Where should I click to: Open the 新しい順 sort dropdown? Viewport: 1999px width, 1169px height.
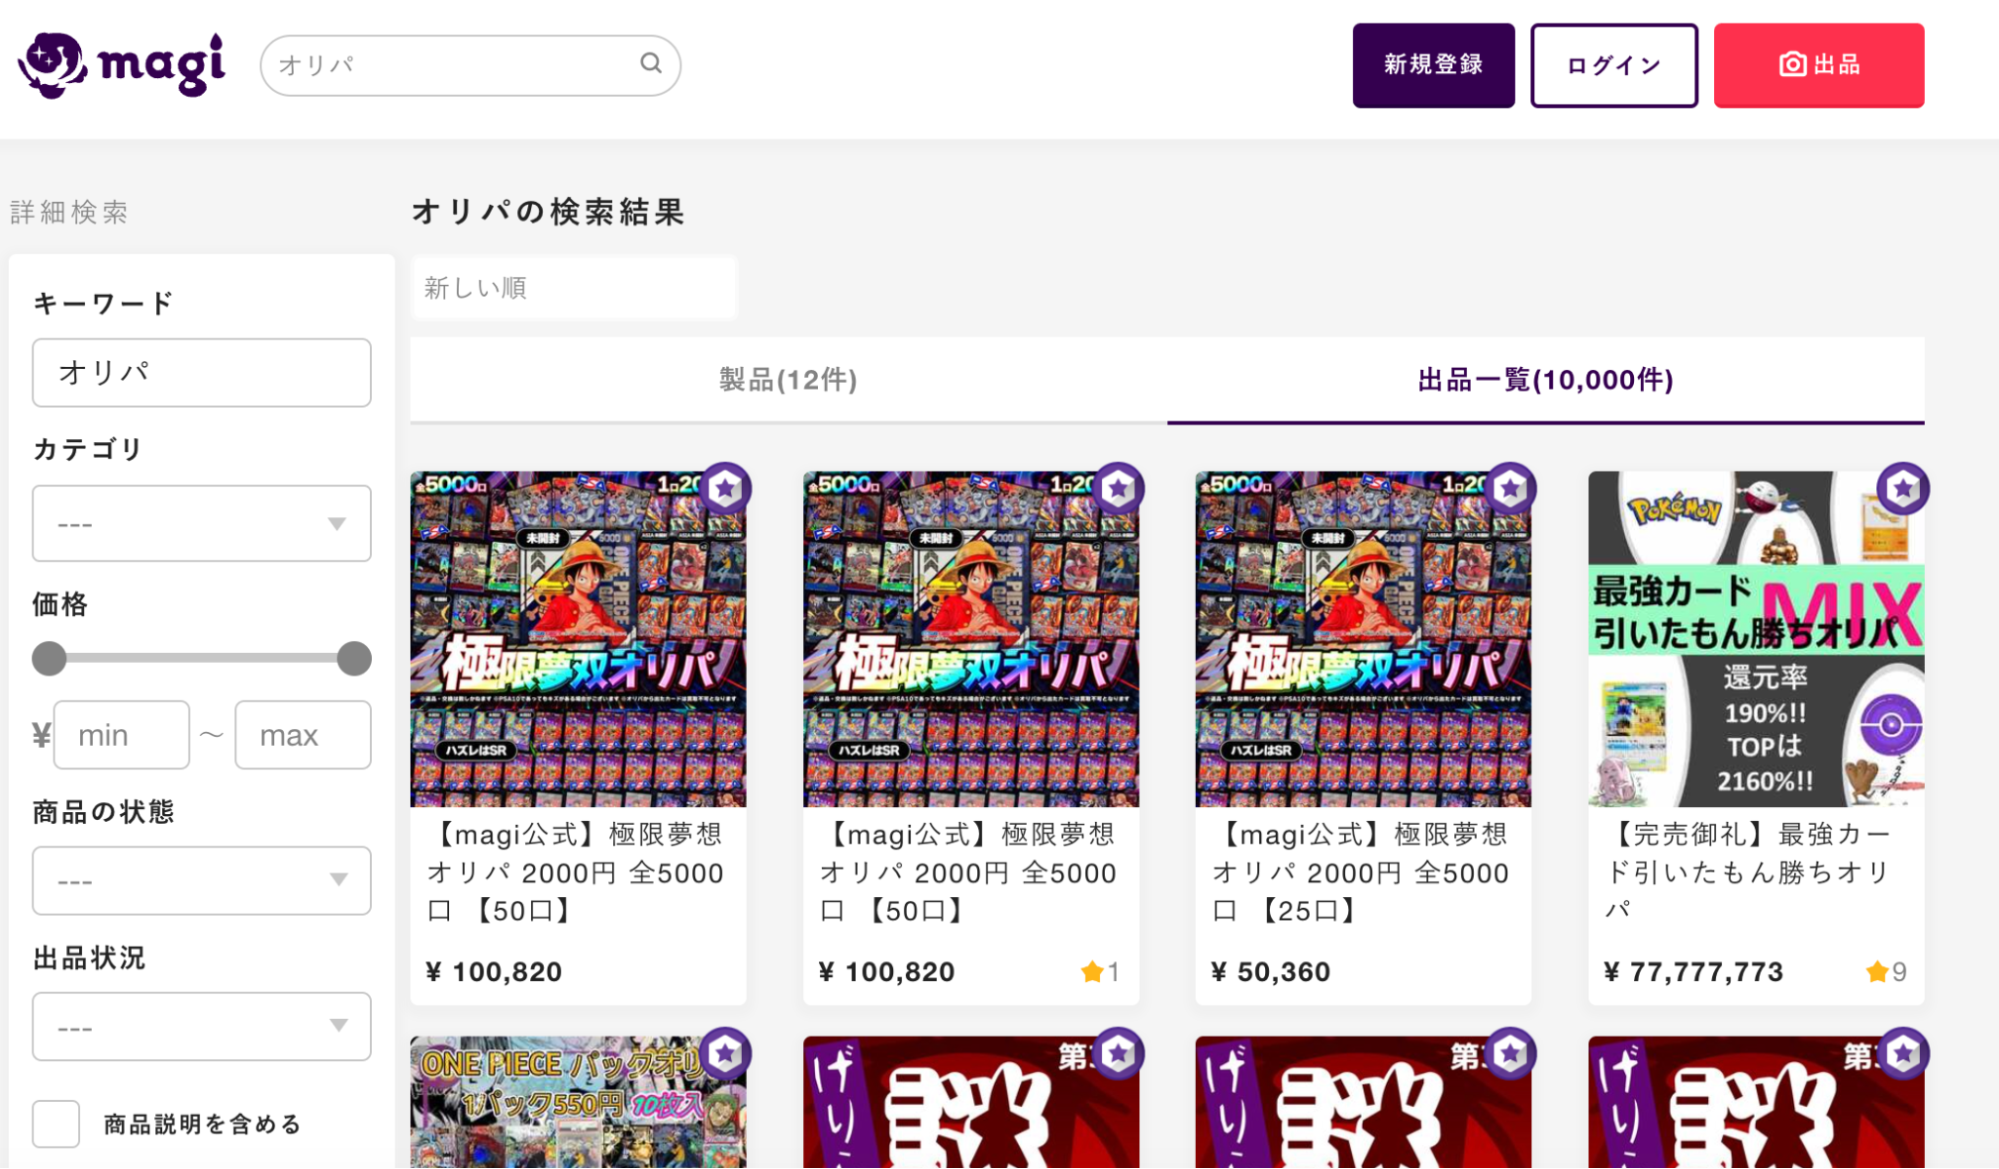(574, 288)
